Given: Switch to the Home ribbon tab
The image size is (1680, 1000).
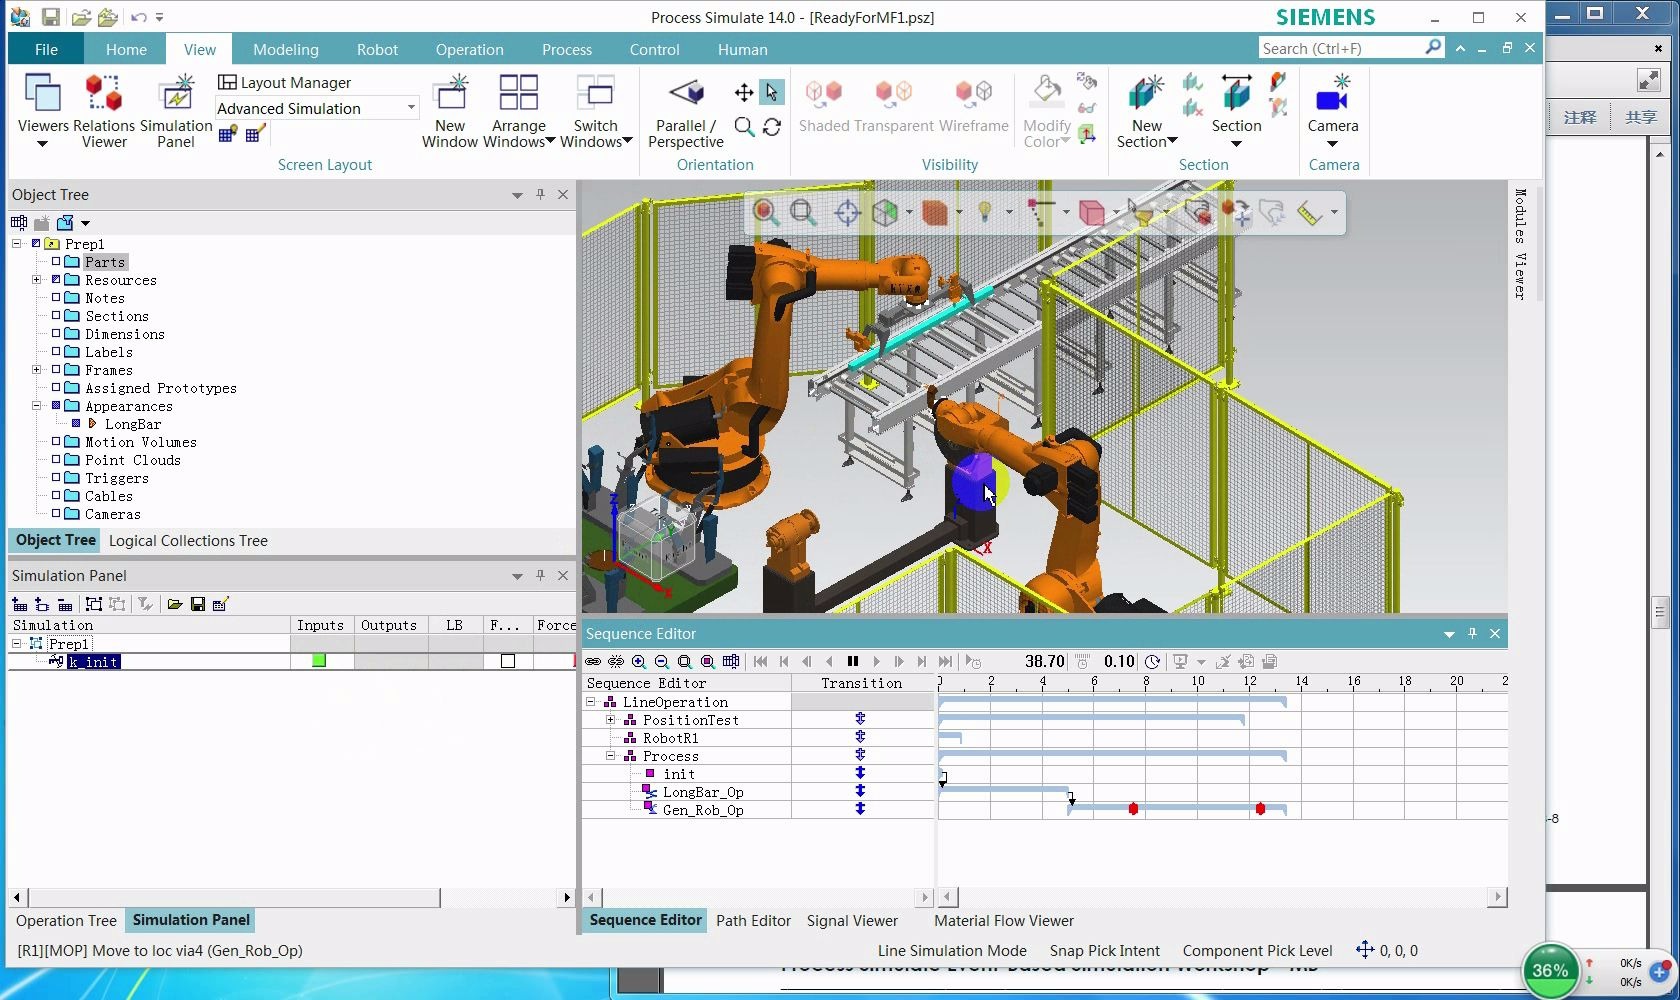Looking at the screenshot, I should click(126, 49).
